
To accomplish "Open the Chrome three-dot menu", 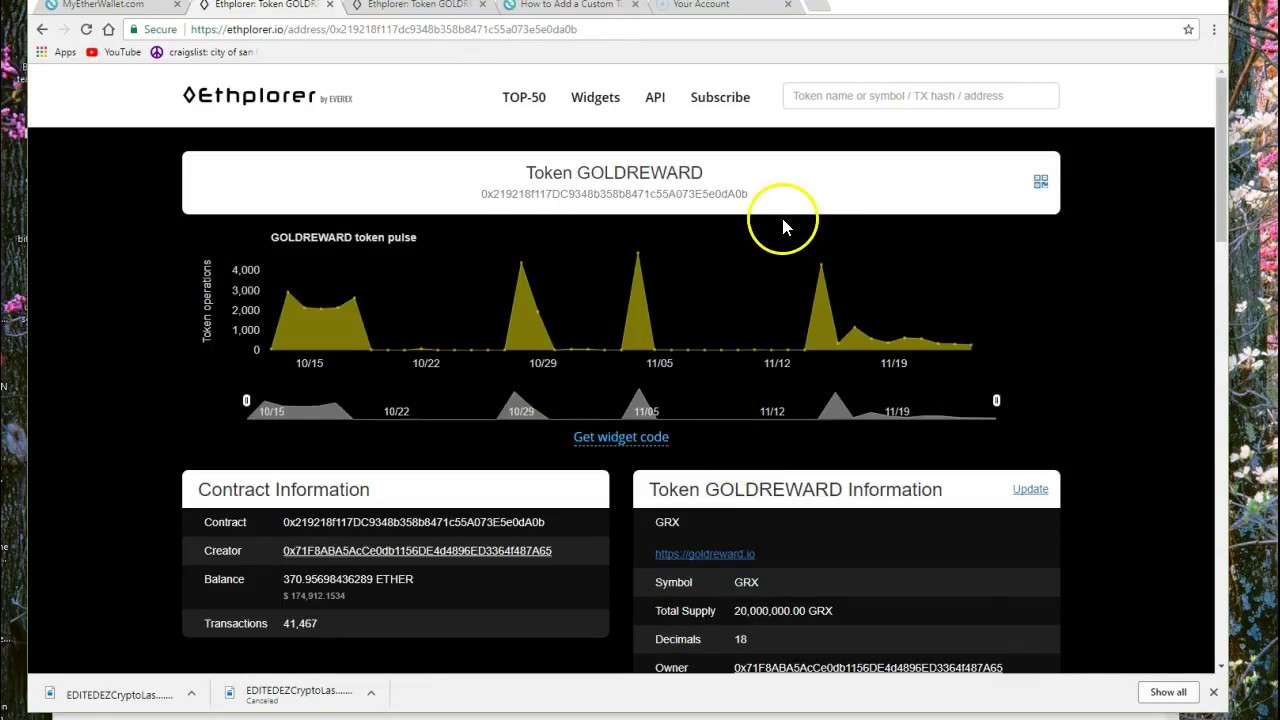I will pyautogui.click(x=1214, y=29).
